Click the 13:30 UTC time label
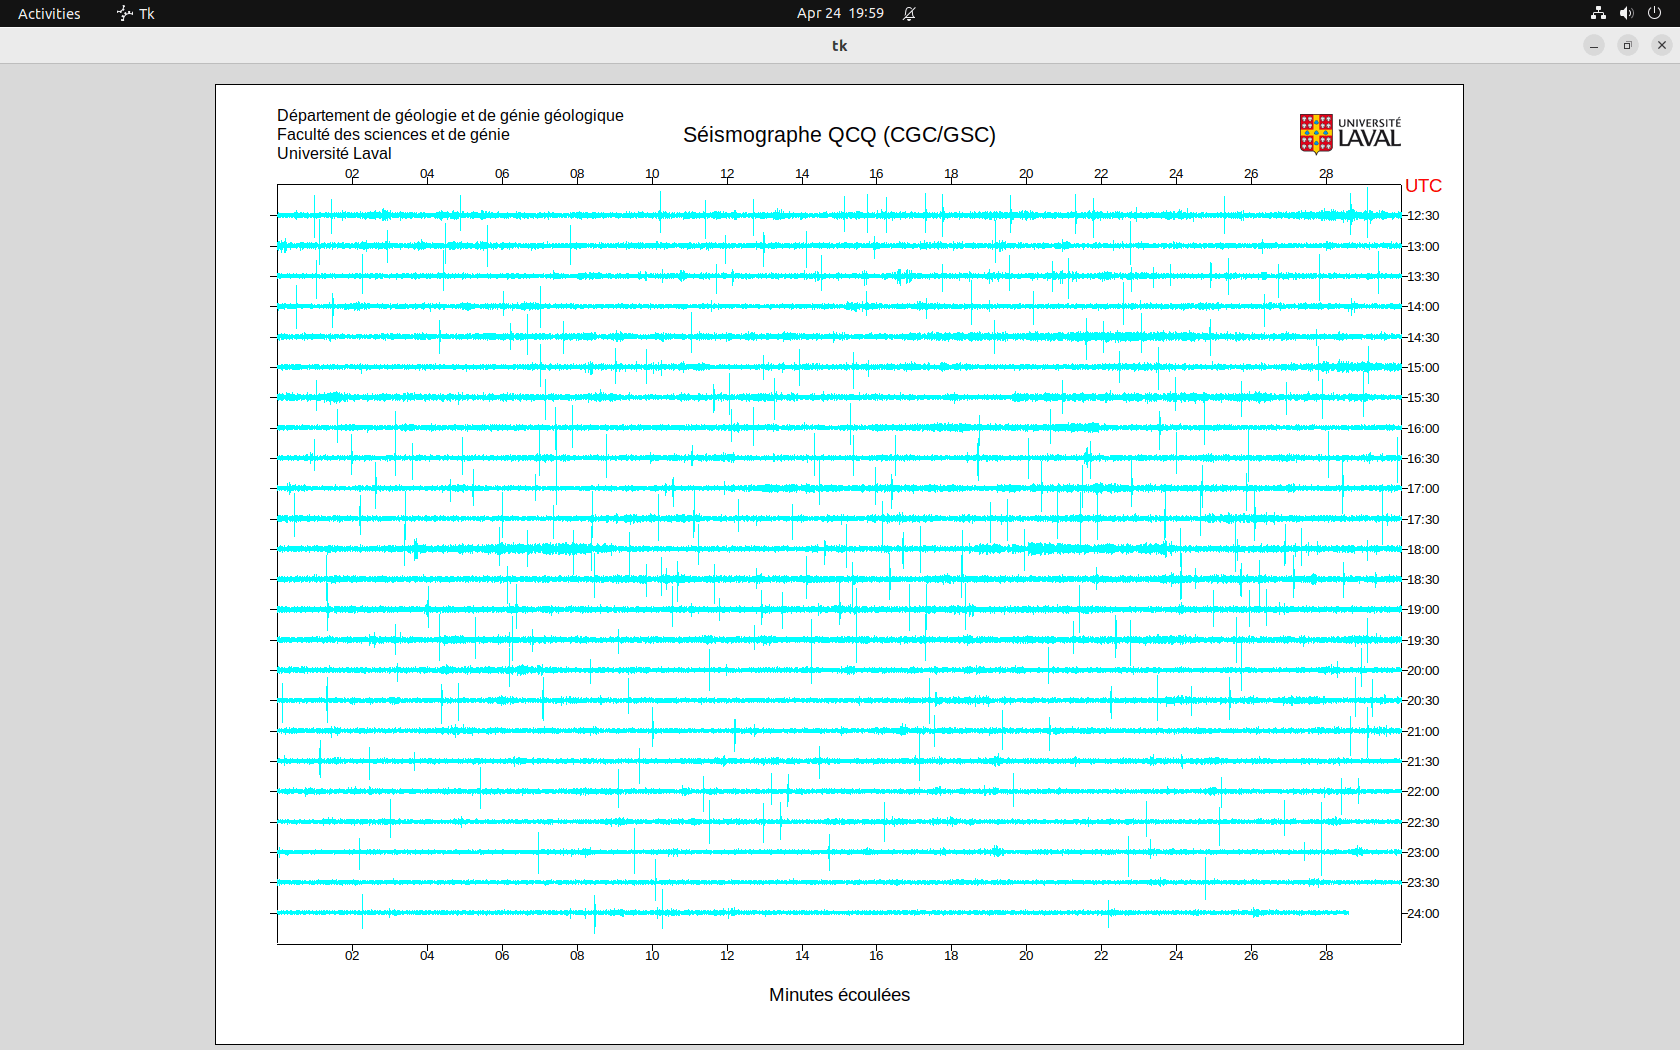 coord(1423,277)
